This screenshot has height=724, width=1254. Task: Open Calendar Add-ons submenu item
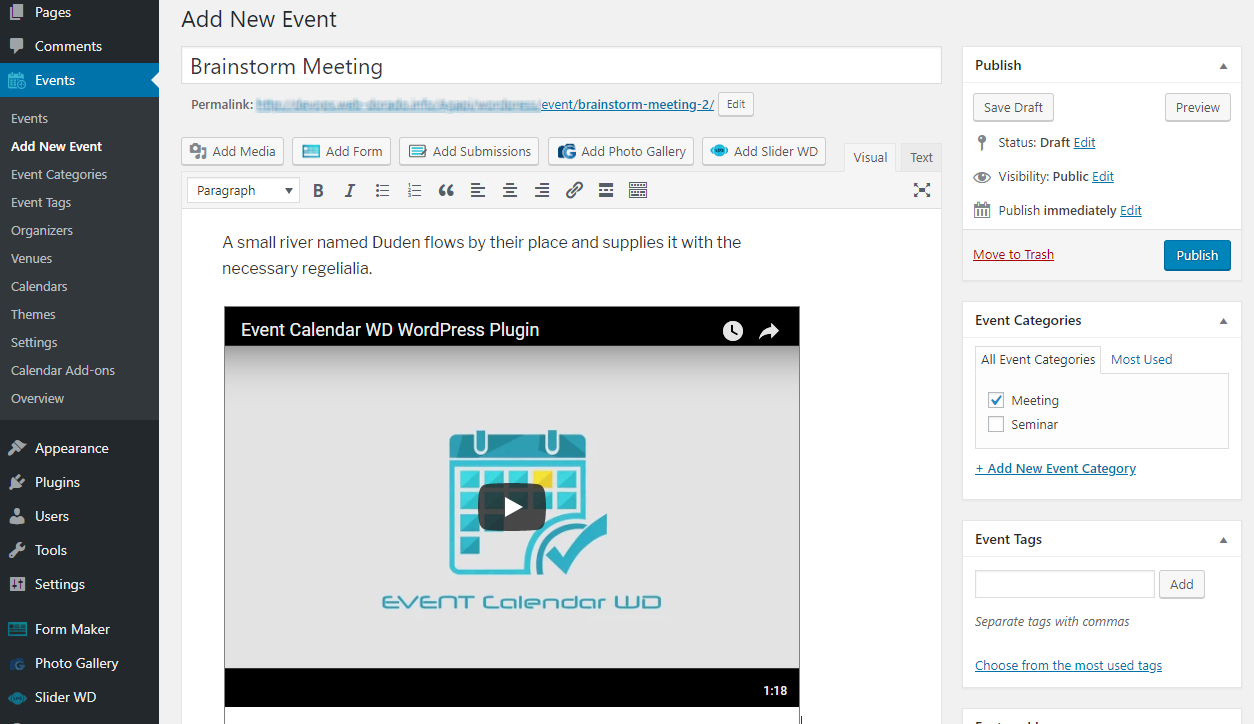point(63,370)
